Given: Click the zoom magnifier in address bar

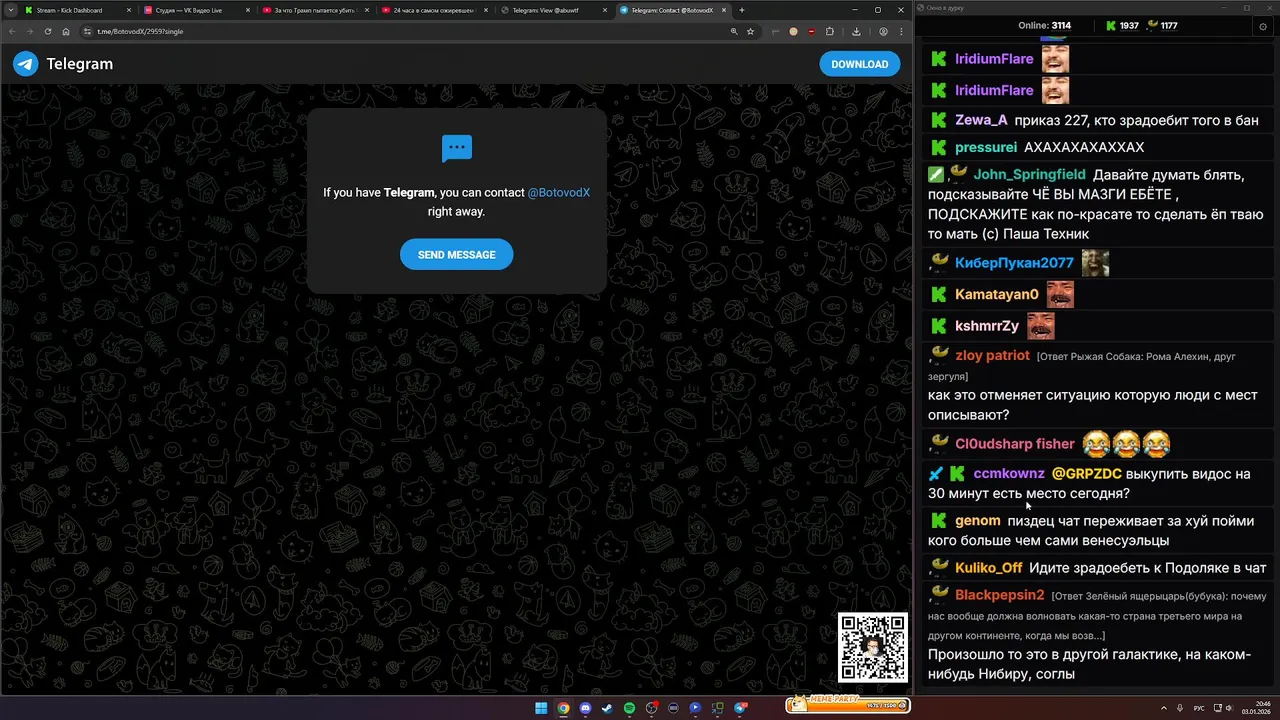Looking at the screenshot, I should click(734, 31).
